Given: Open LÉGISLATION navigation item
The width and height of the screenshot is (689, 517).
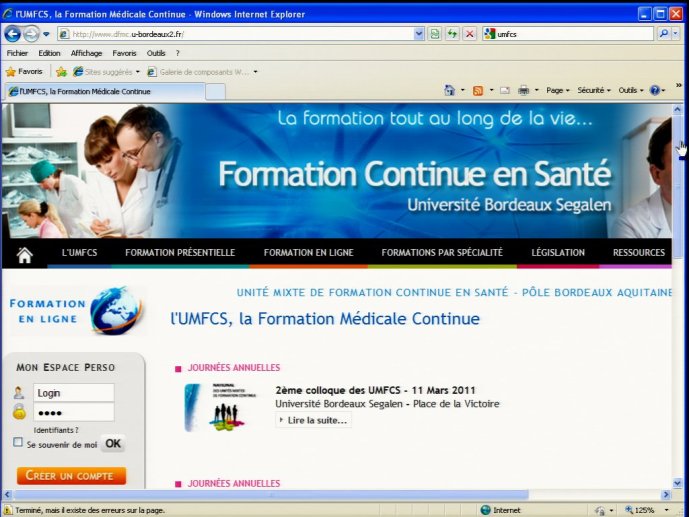Looking at the screenshot, I should click(x=558, y=253).
